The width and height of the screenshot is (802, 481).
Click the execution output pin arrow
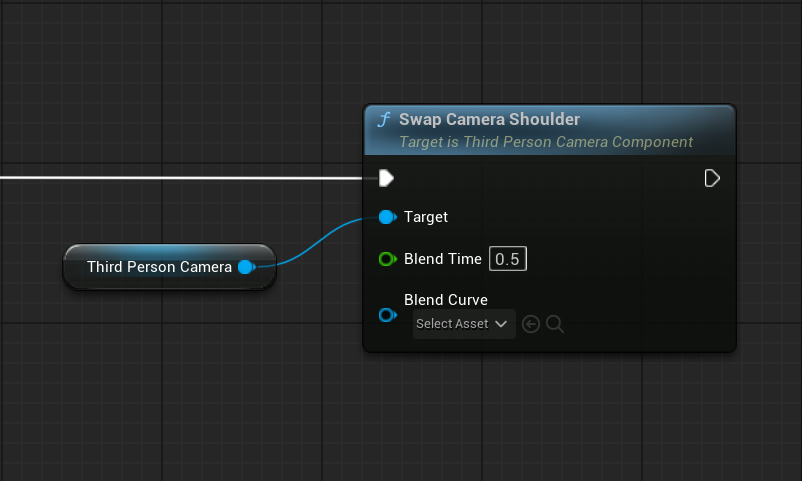click(x=712, y=178)
